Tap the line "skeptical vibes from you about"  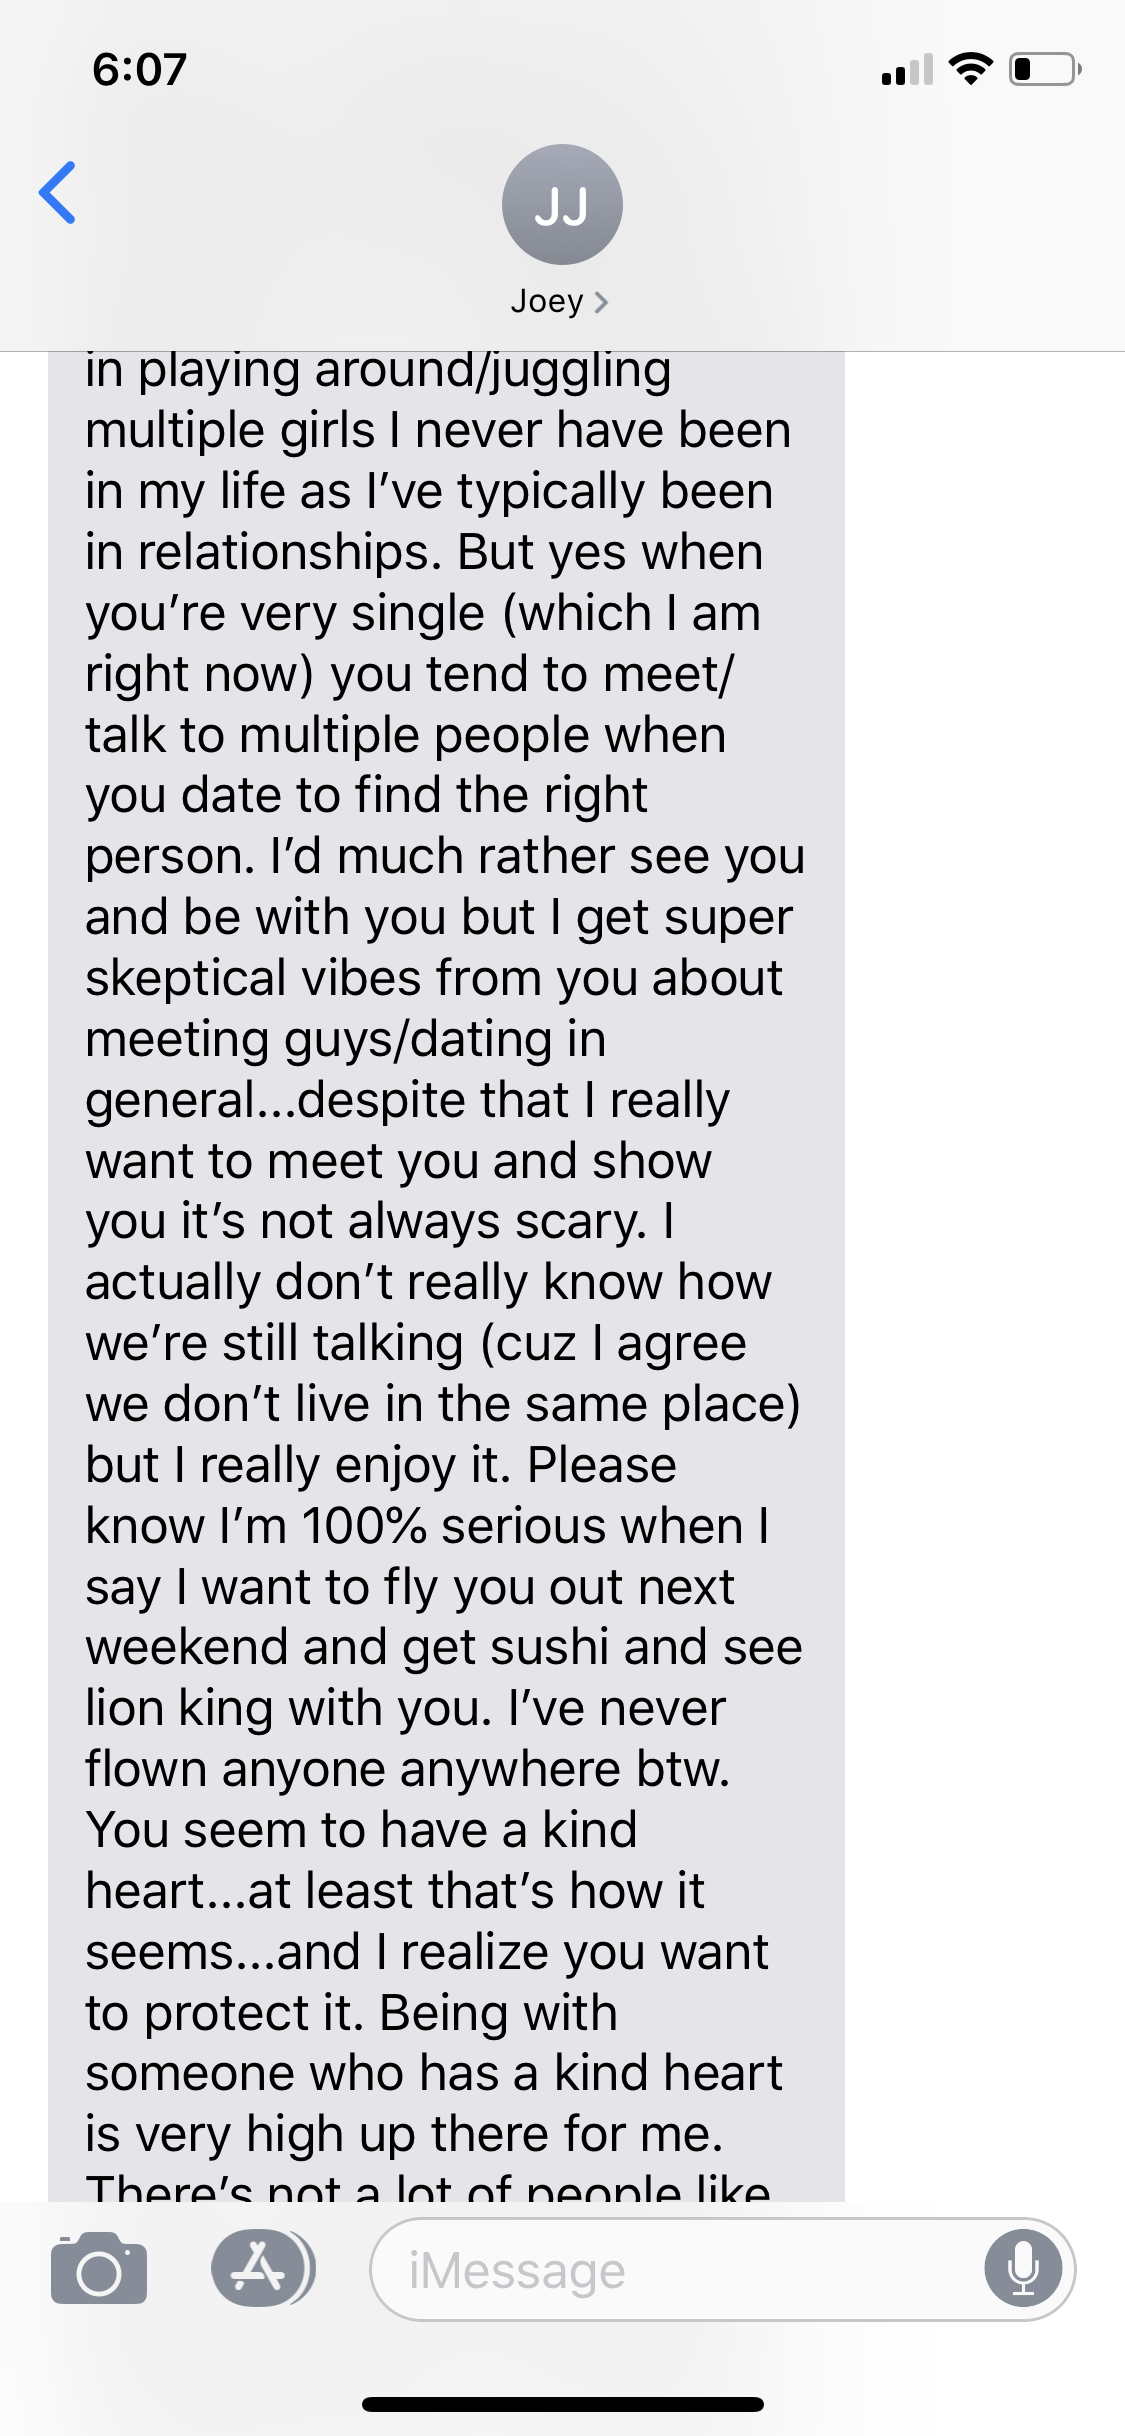(434, 978)
